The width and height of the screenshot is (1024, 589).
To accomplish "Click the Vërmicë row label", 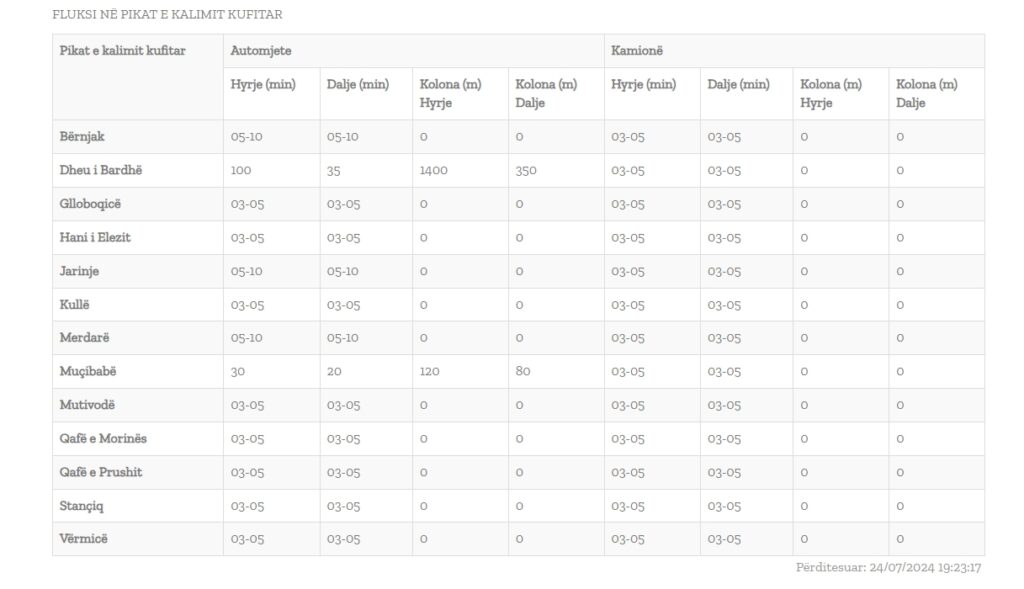I will (84, 539).
